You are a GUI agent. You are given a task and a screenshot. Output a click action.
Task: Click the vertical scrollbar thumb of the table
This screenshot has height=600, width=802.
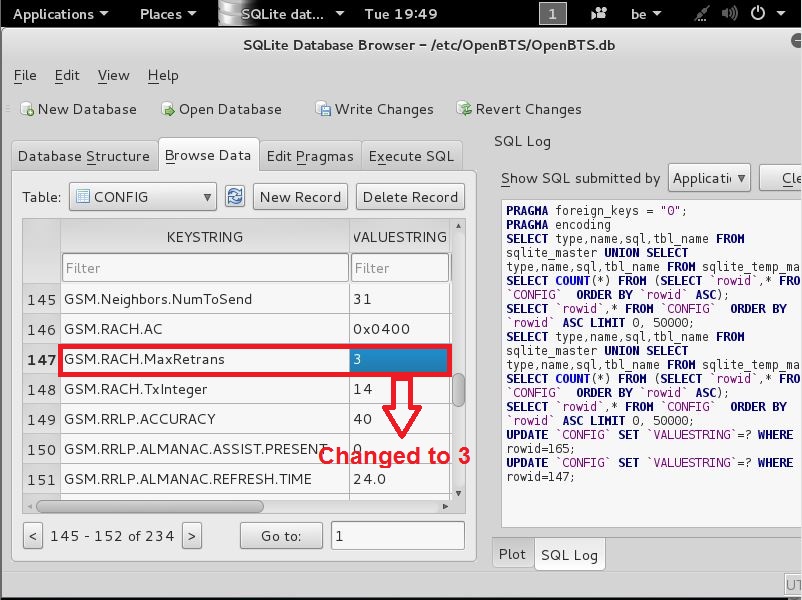coord(458,389)
